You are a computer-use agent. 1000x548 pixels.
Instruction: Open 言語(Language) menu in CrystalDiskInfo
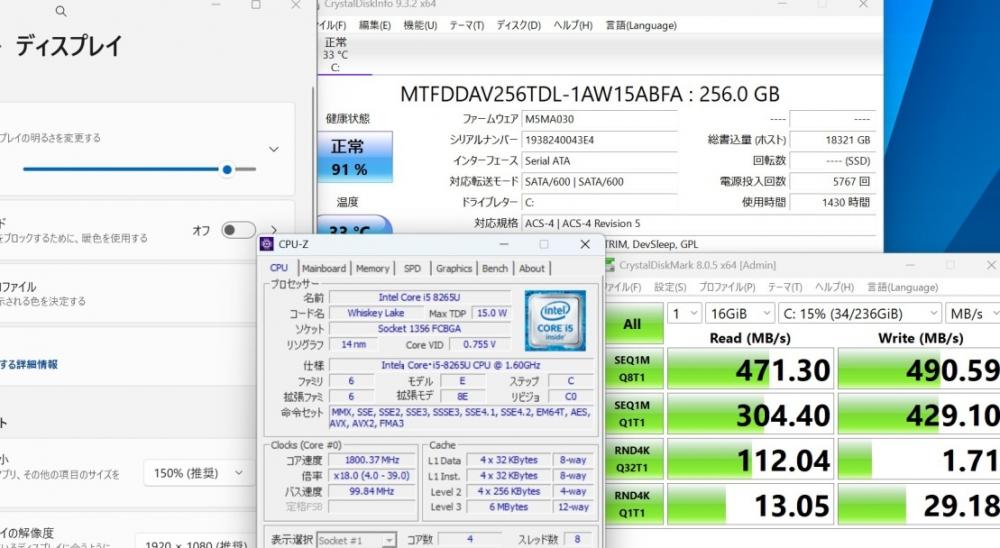click(641, 26)
